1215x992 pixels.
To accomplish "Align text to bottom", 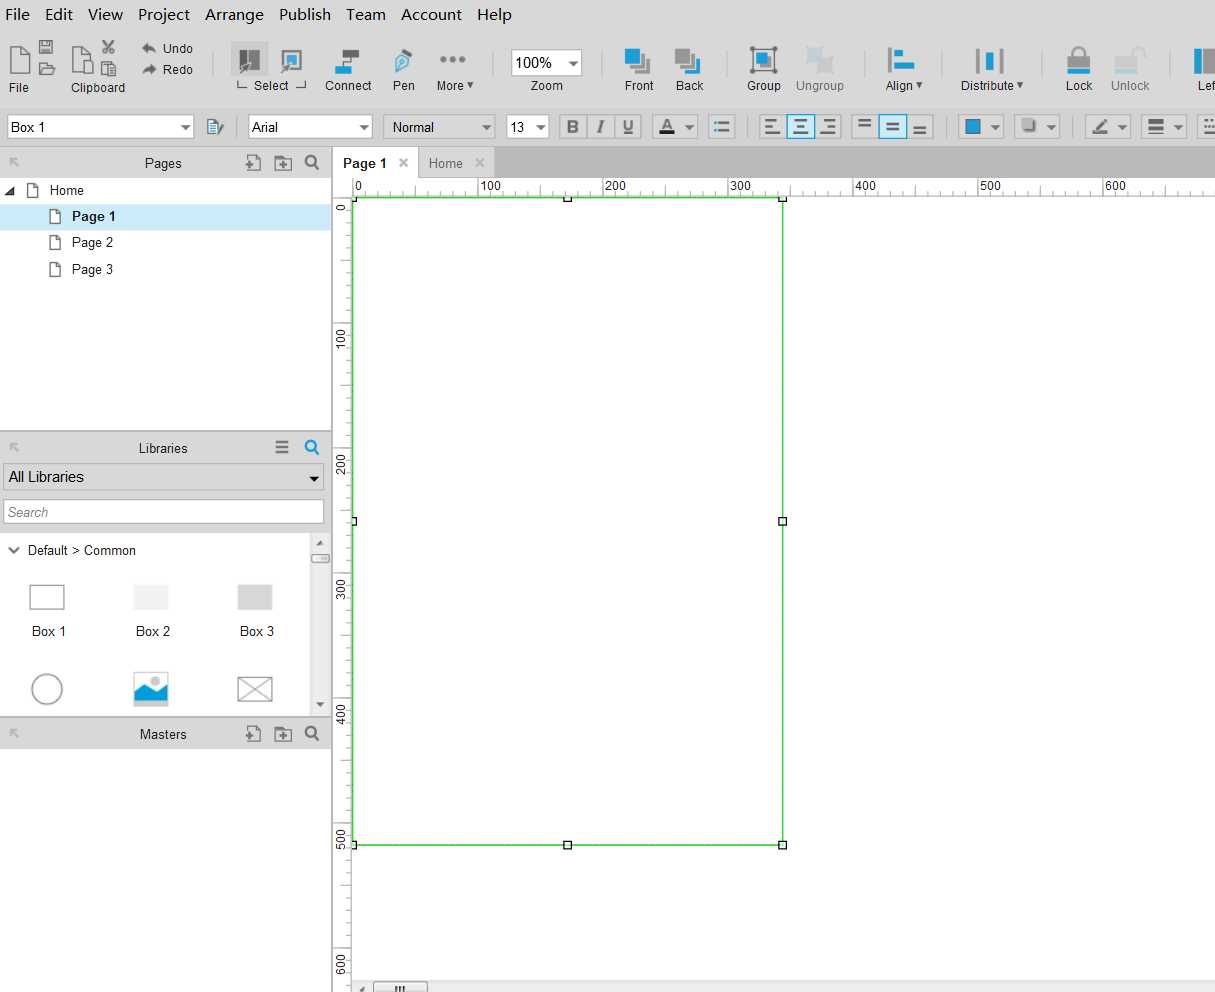I will (x=920, y=127).
